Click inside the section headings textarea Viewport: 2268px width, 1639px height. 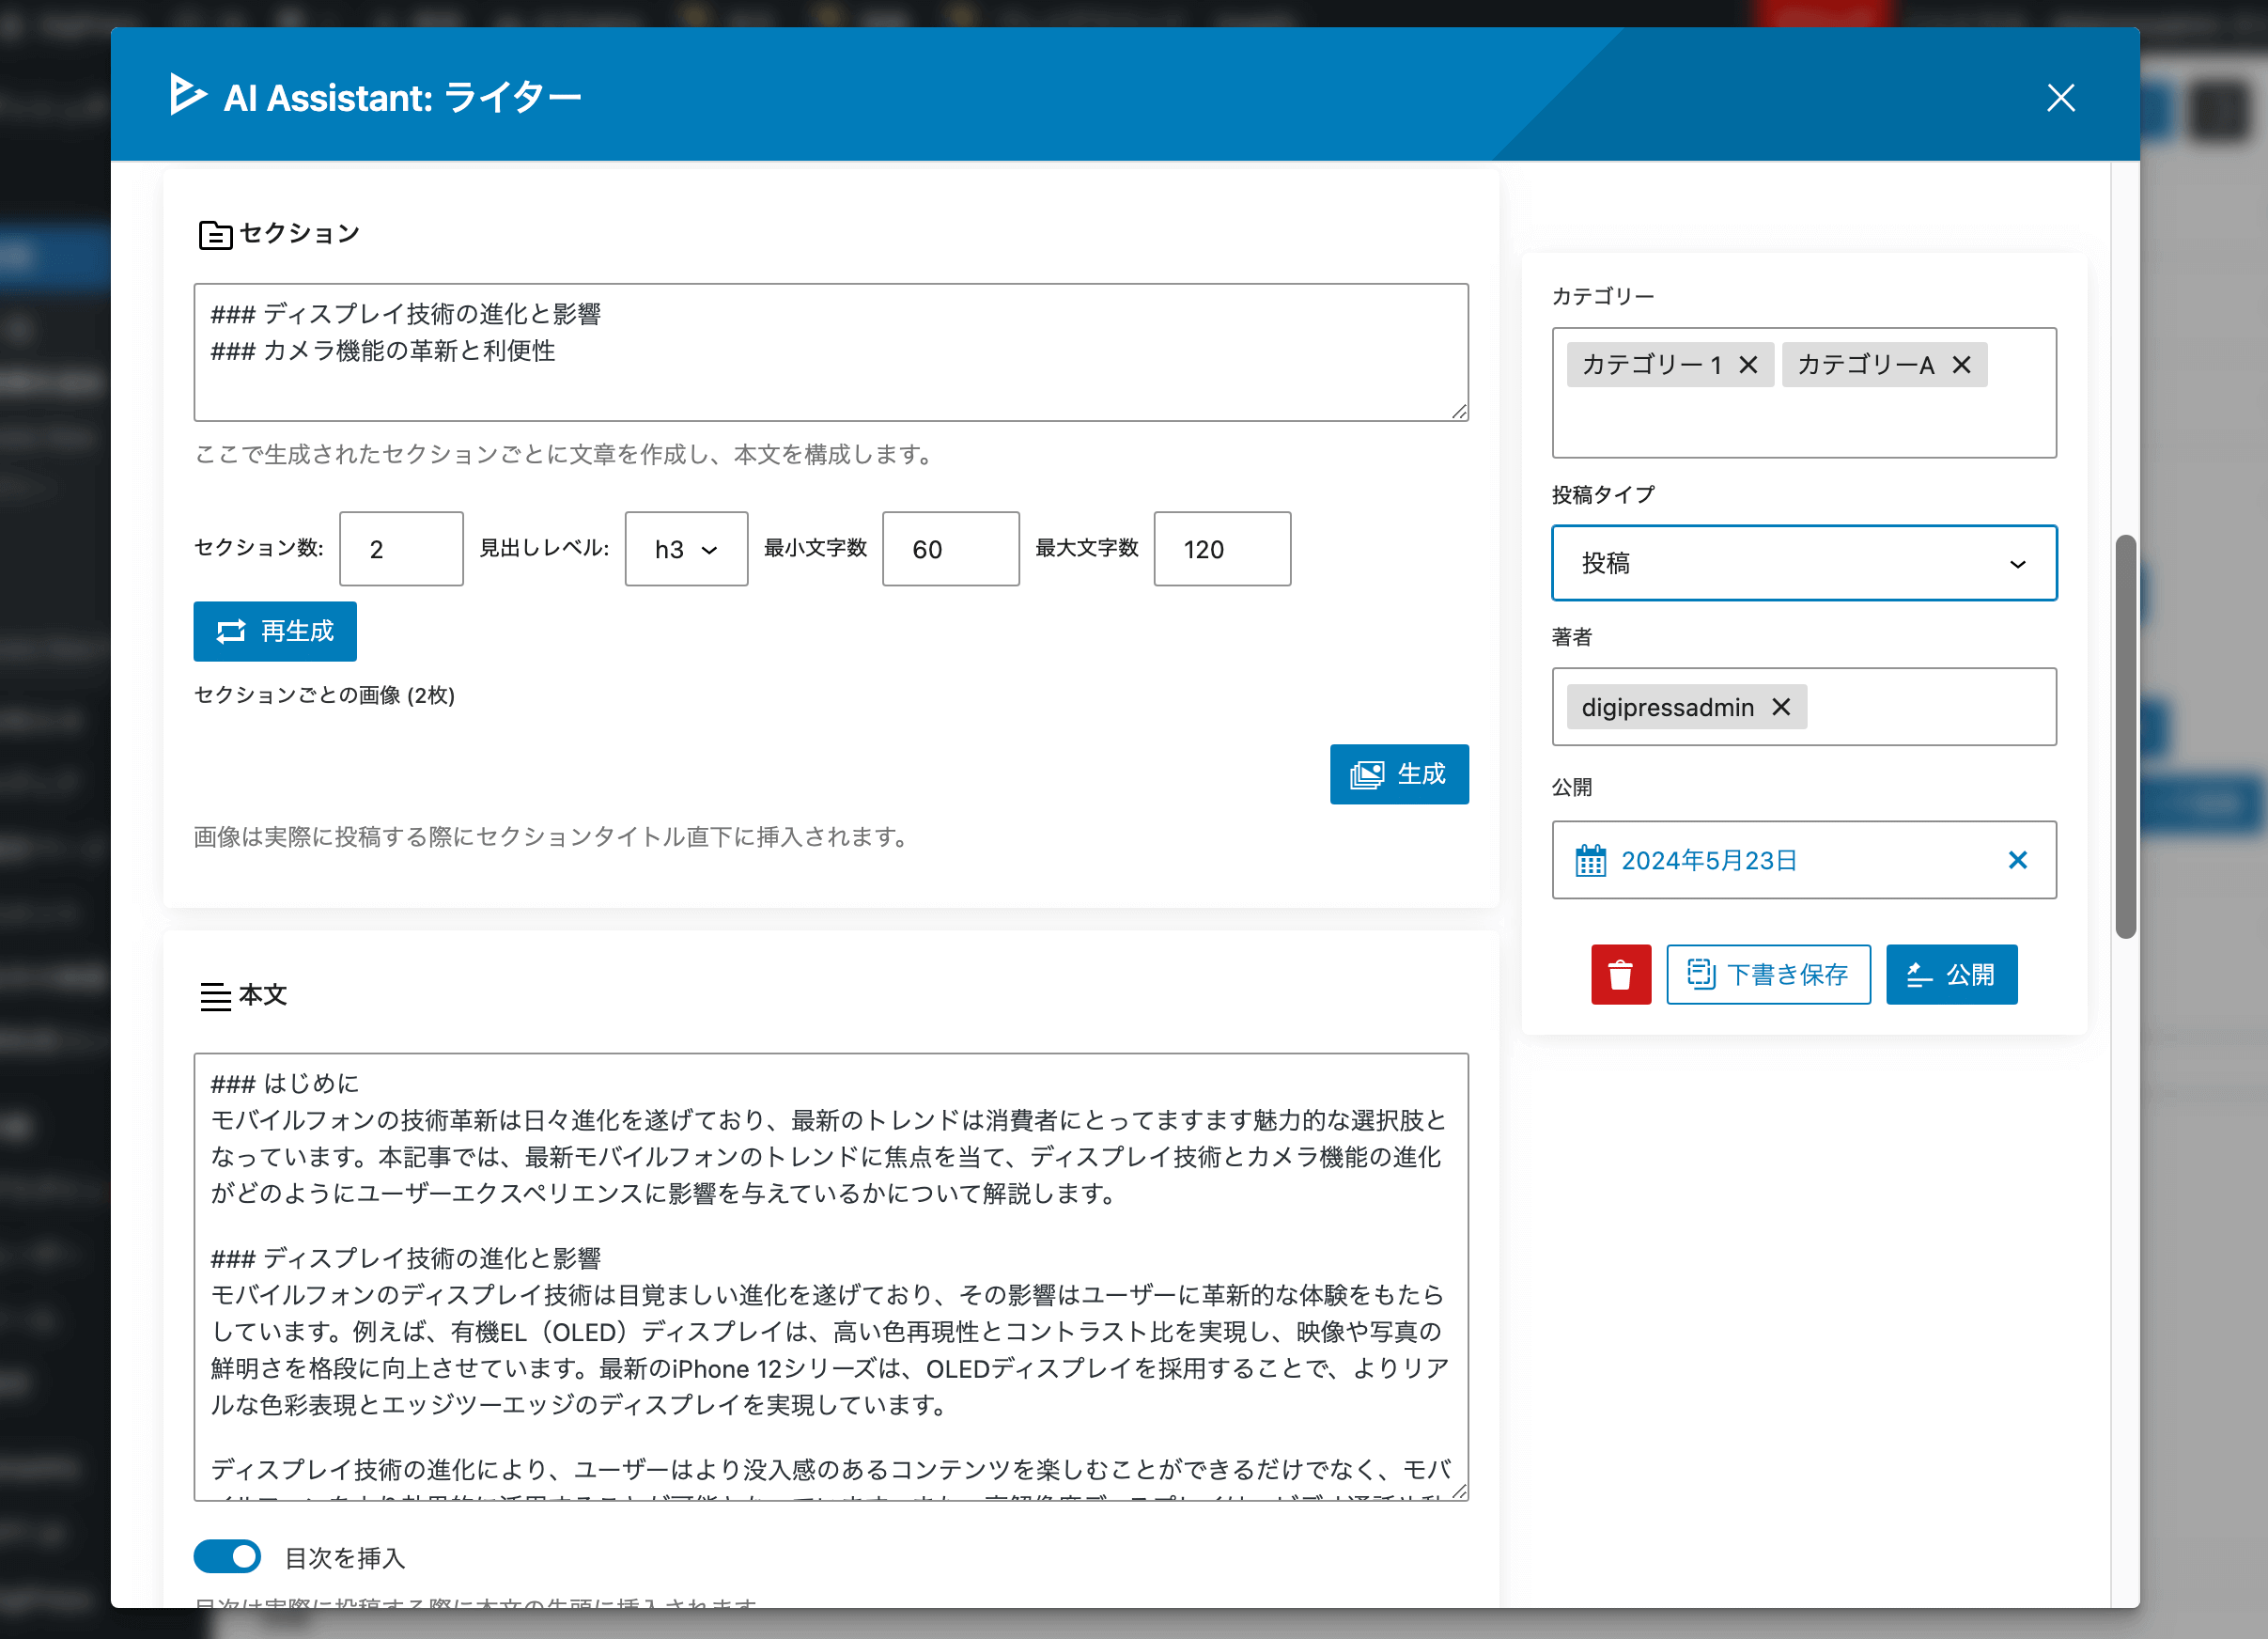coord(831,352)
